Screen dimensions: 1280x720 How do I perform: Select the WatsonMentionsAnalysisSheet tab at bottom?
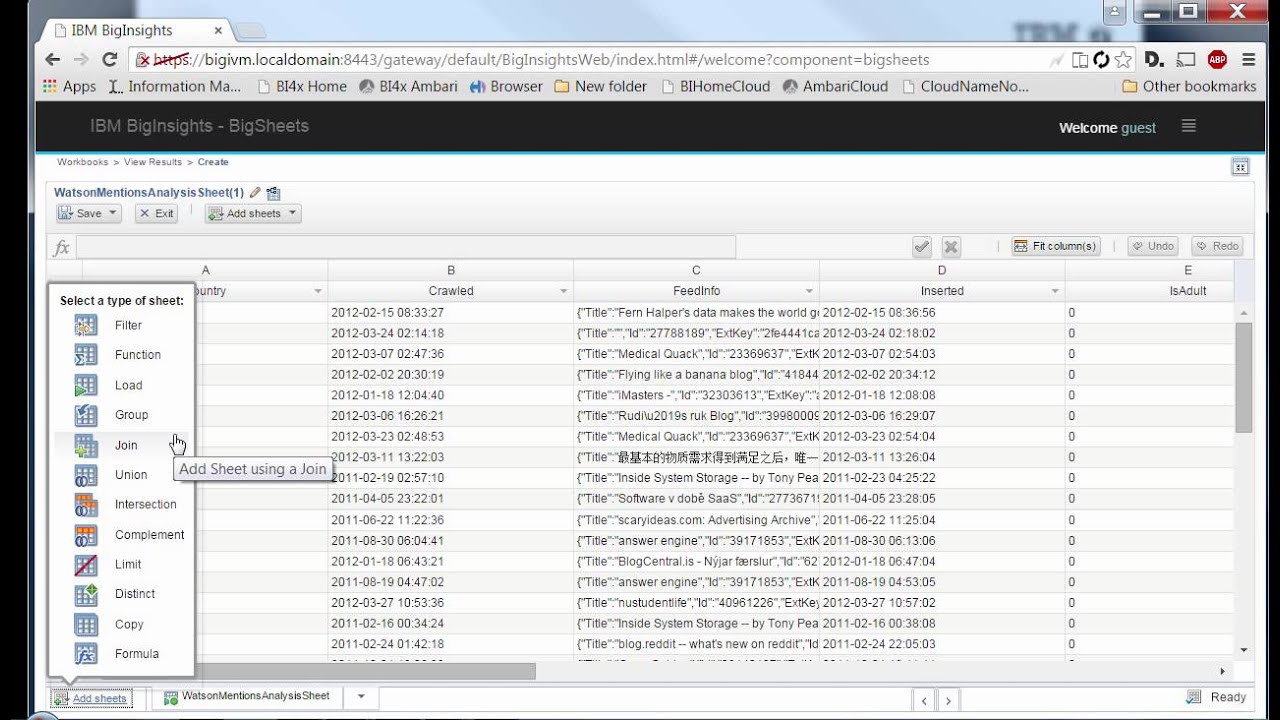click(247, 696)
